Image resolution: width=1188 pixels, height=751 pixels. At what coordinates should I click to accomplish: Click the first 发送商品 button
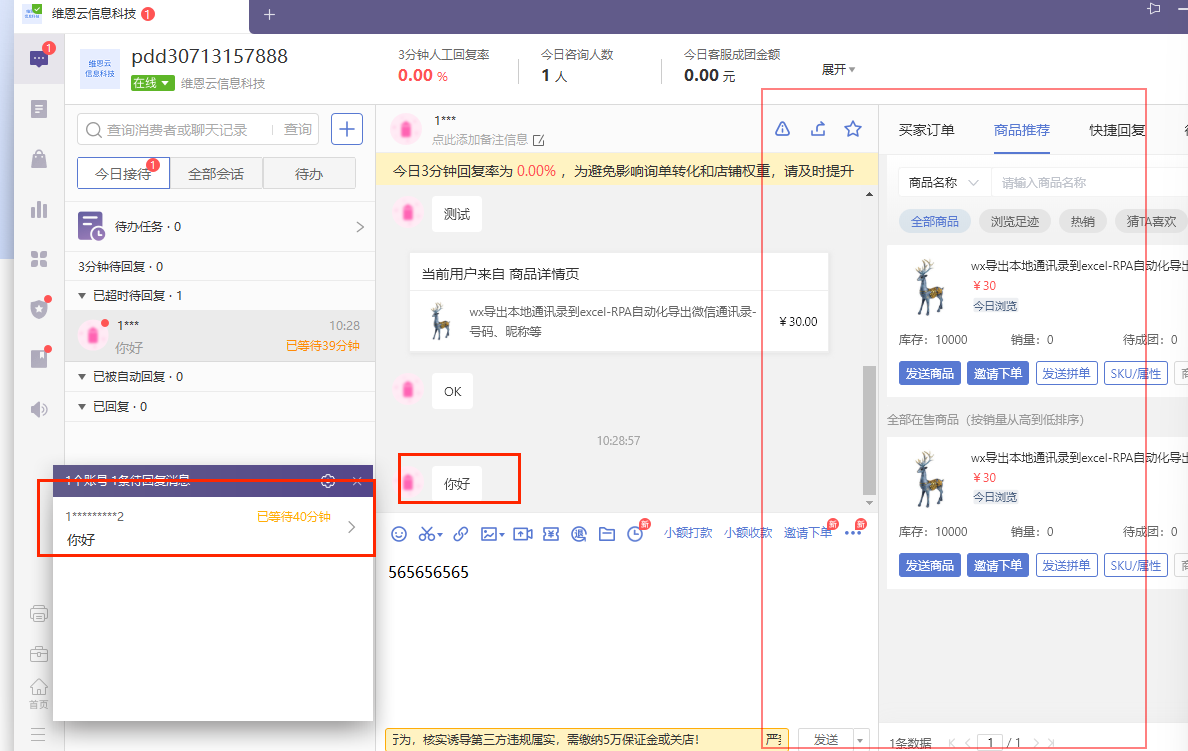[929, 373]
